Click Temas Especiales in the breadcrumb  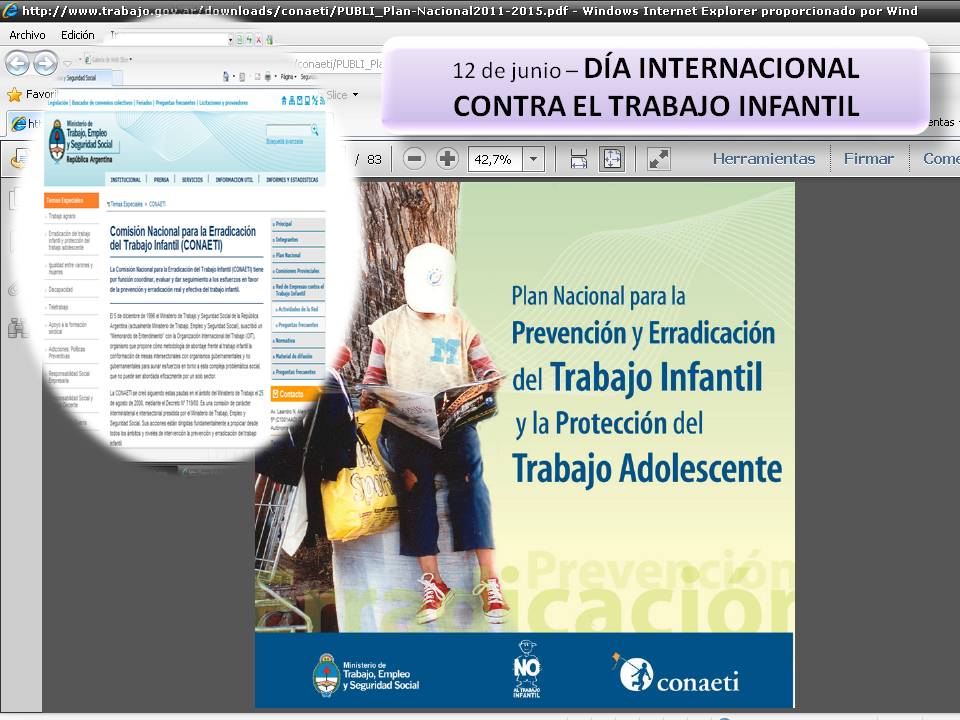pos(126,204)
